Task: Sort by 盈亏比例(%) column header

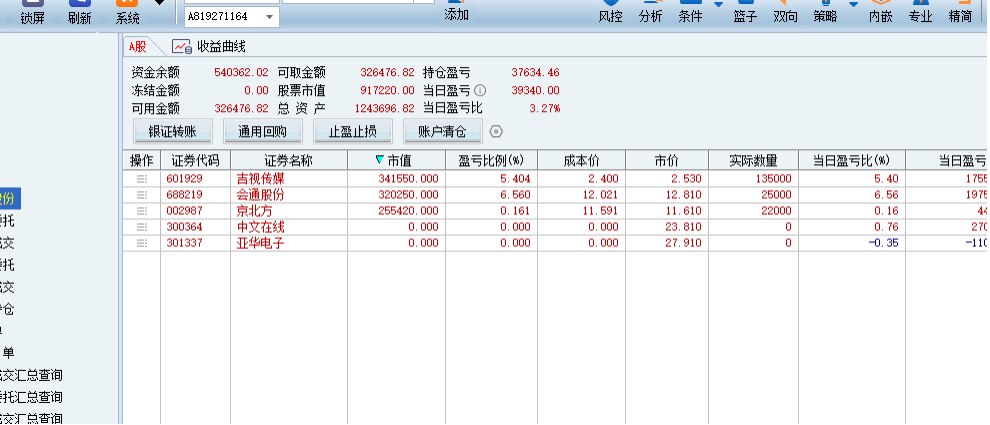Action: pos(491,160)
